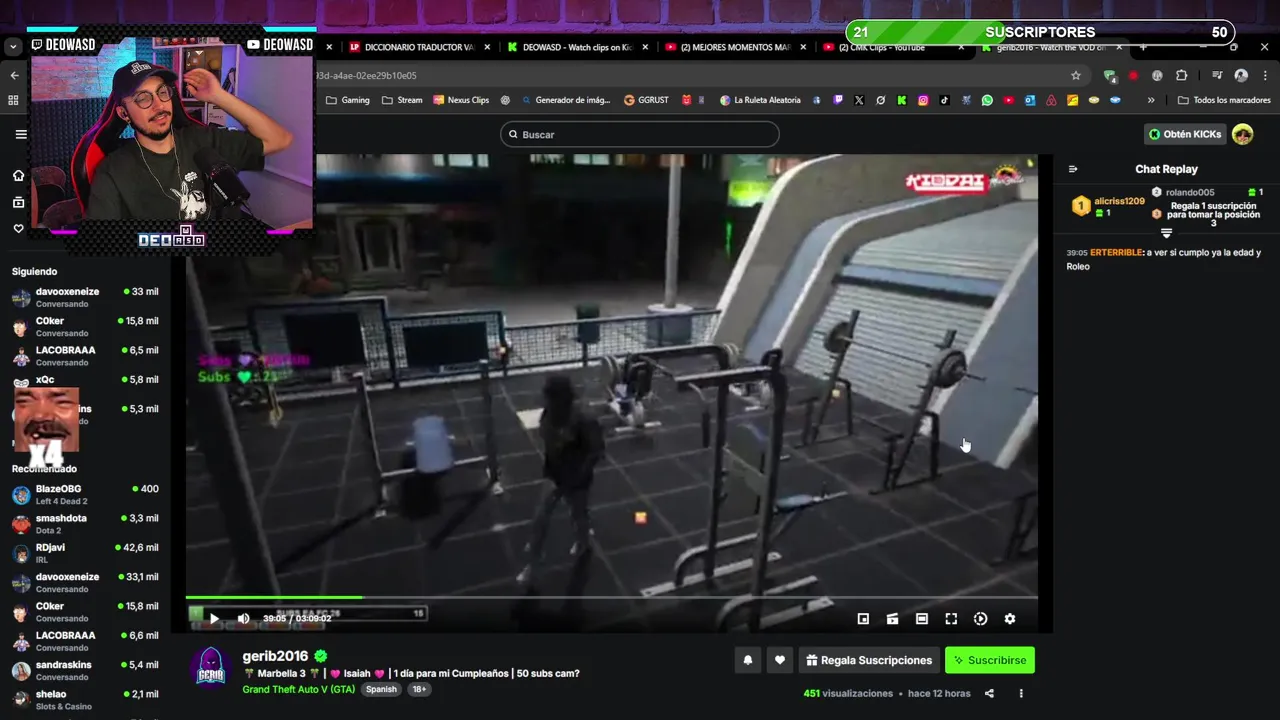Share the video with the share icon

coord(989,693)
